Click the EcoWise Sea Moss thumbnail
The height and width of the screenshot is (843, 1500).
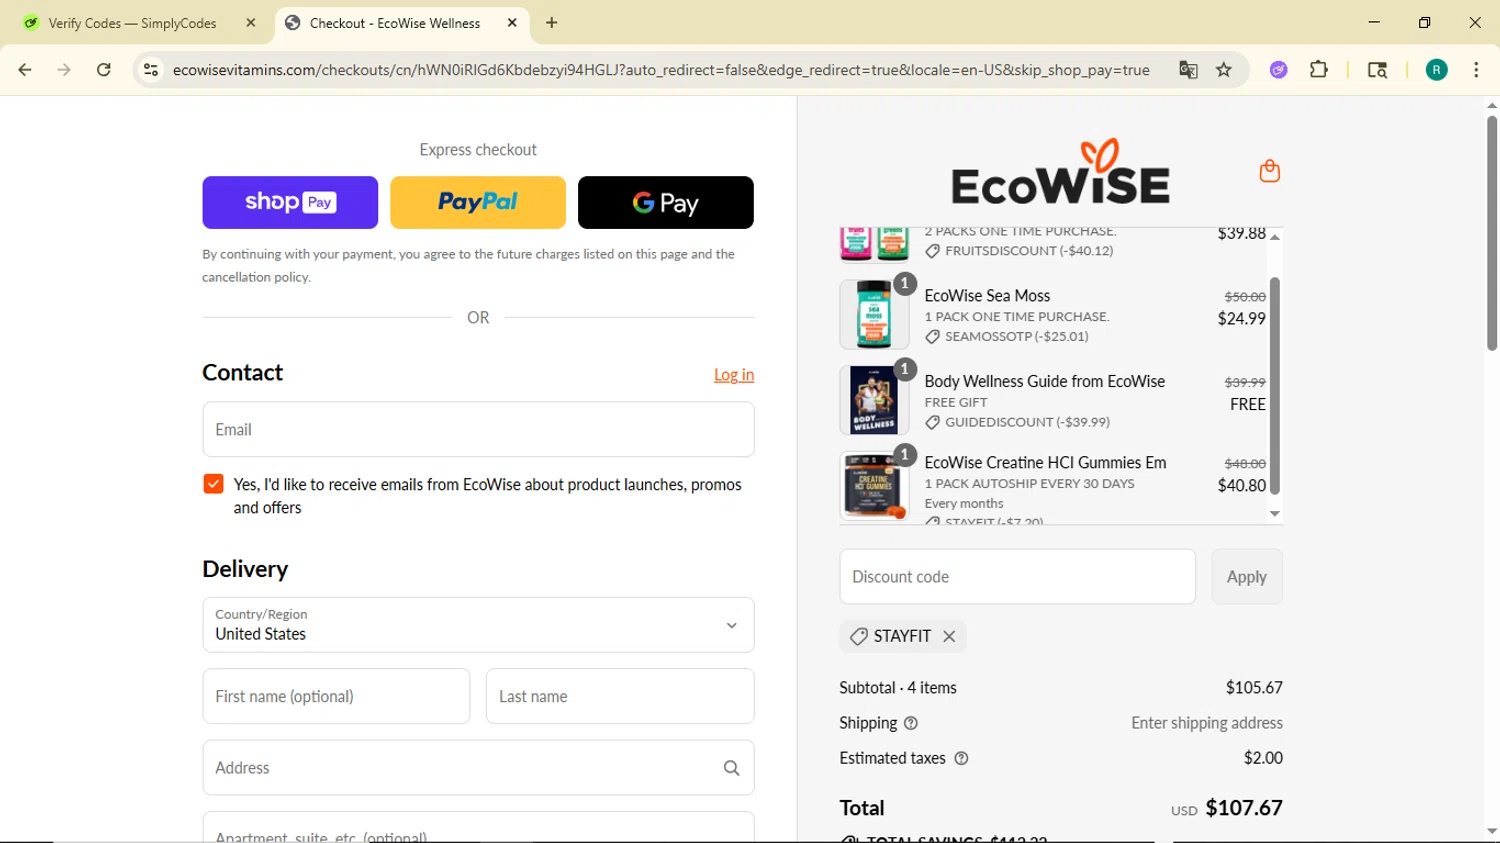tap(874, 314)
